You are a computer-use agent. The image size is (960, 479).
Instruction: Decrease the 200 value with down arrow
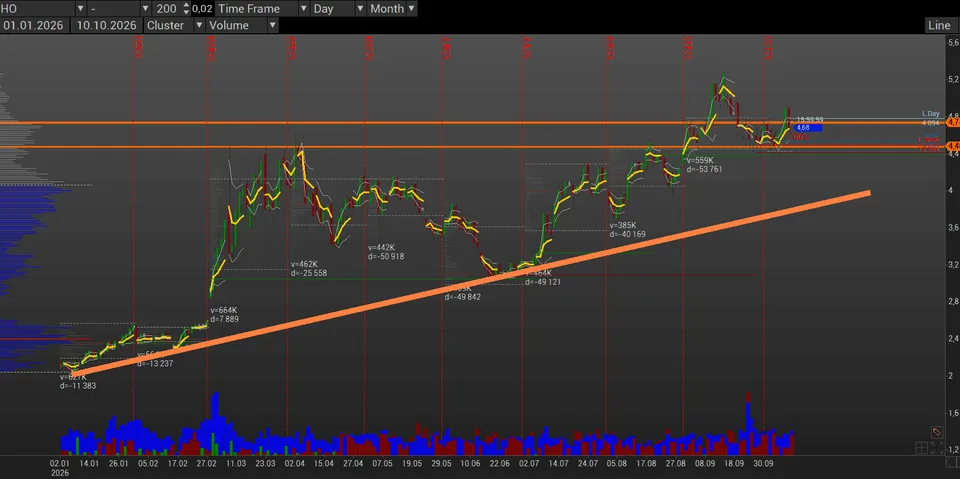pos(186,12)
